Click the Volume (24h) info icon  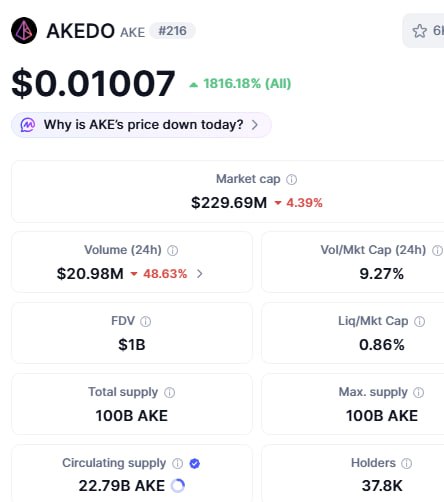tap(172, 250)
